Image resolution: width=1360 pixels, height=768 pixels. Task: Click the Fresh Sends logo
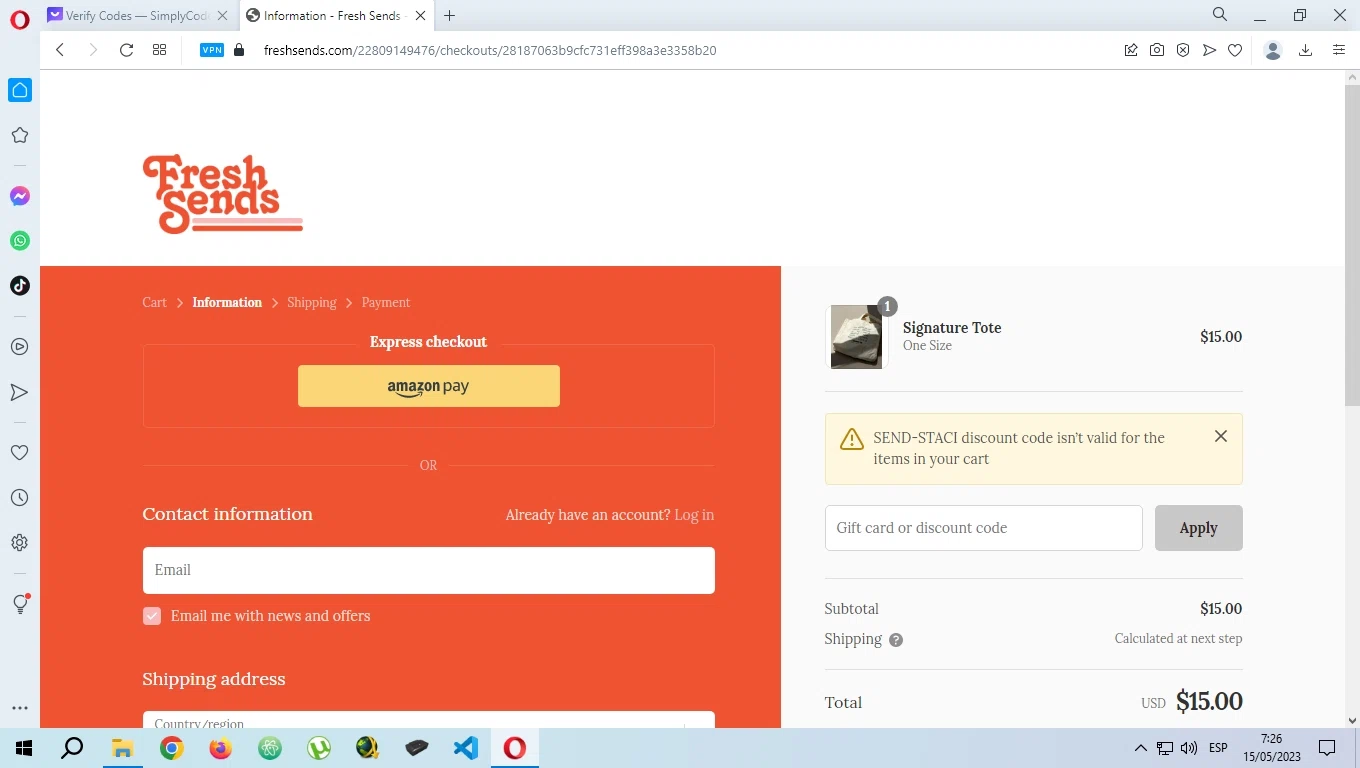click(x=222, y=194)
